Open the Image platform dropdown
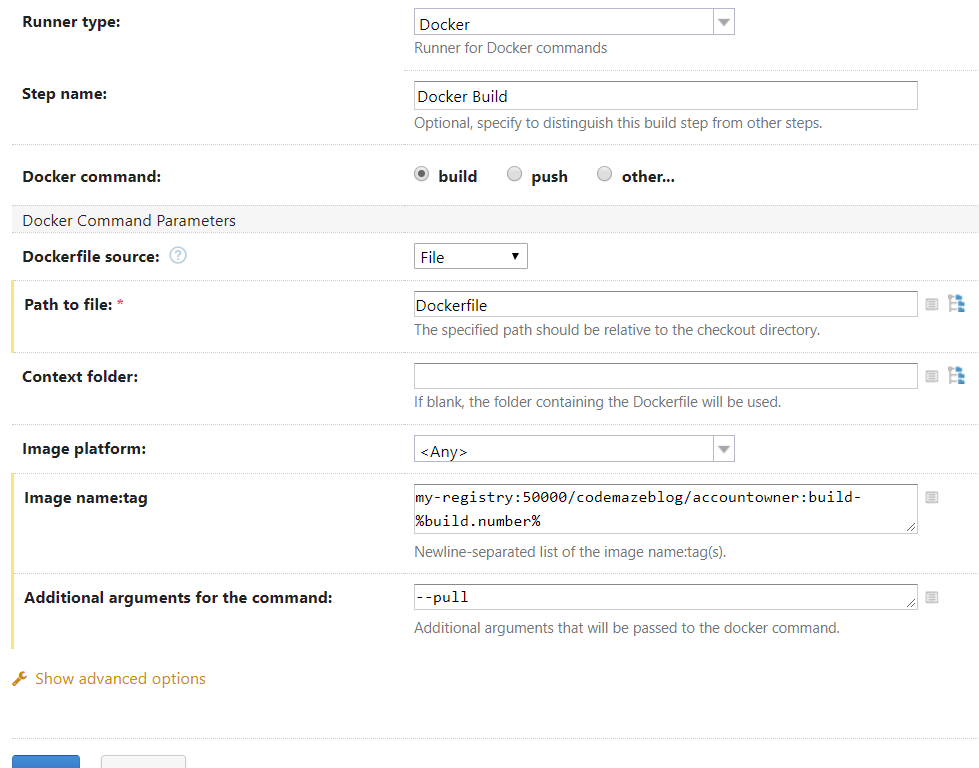This screenshot has width=979, height=768. tap(574, 450)
